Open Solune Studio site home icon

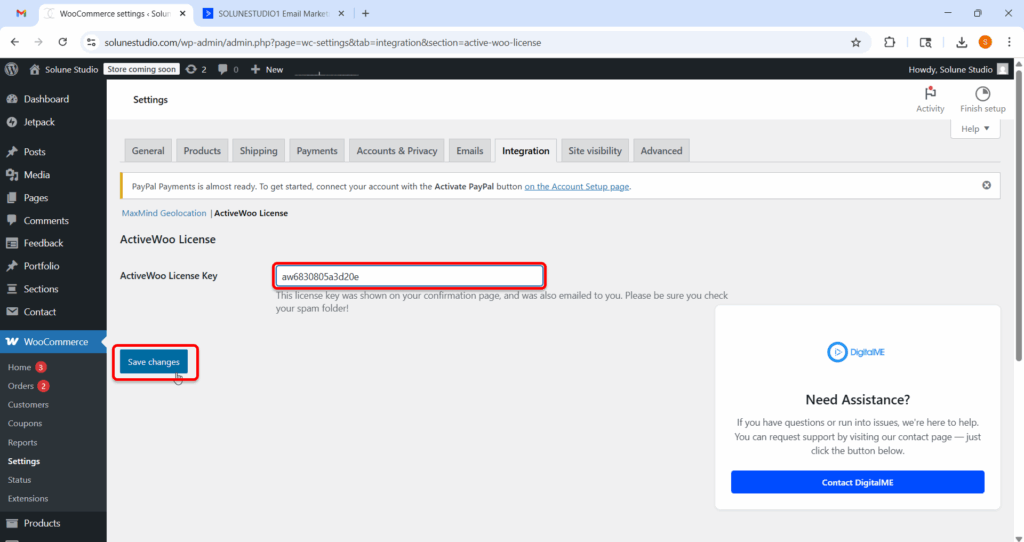pos(35,69)
